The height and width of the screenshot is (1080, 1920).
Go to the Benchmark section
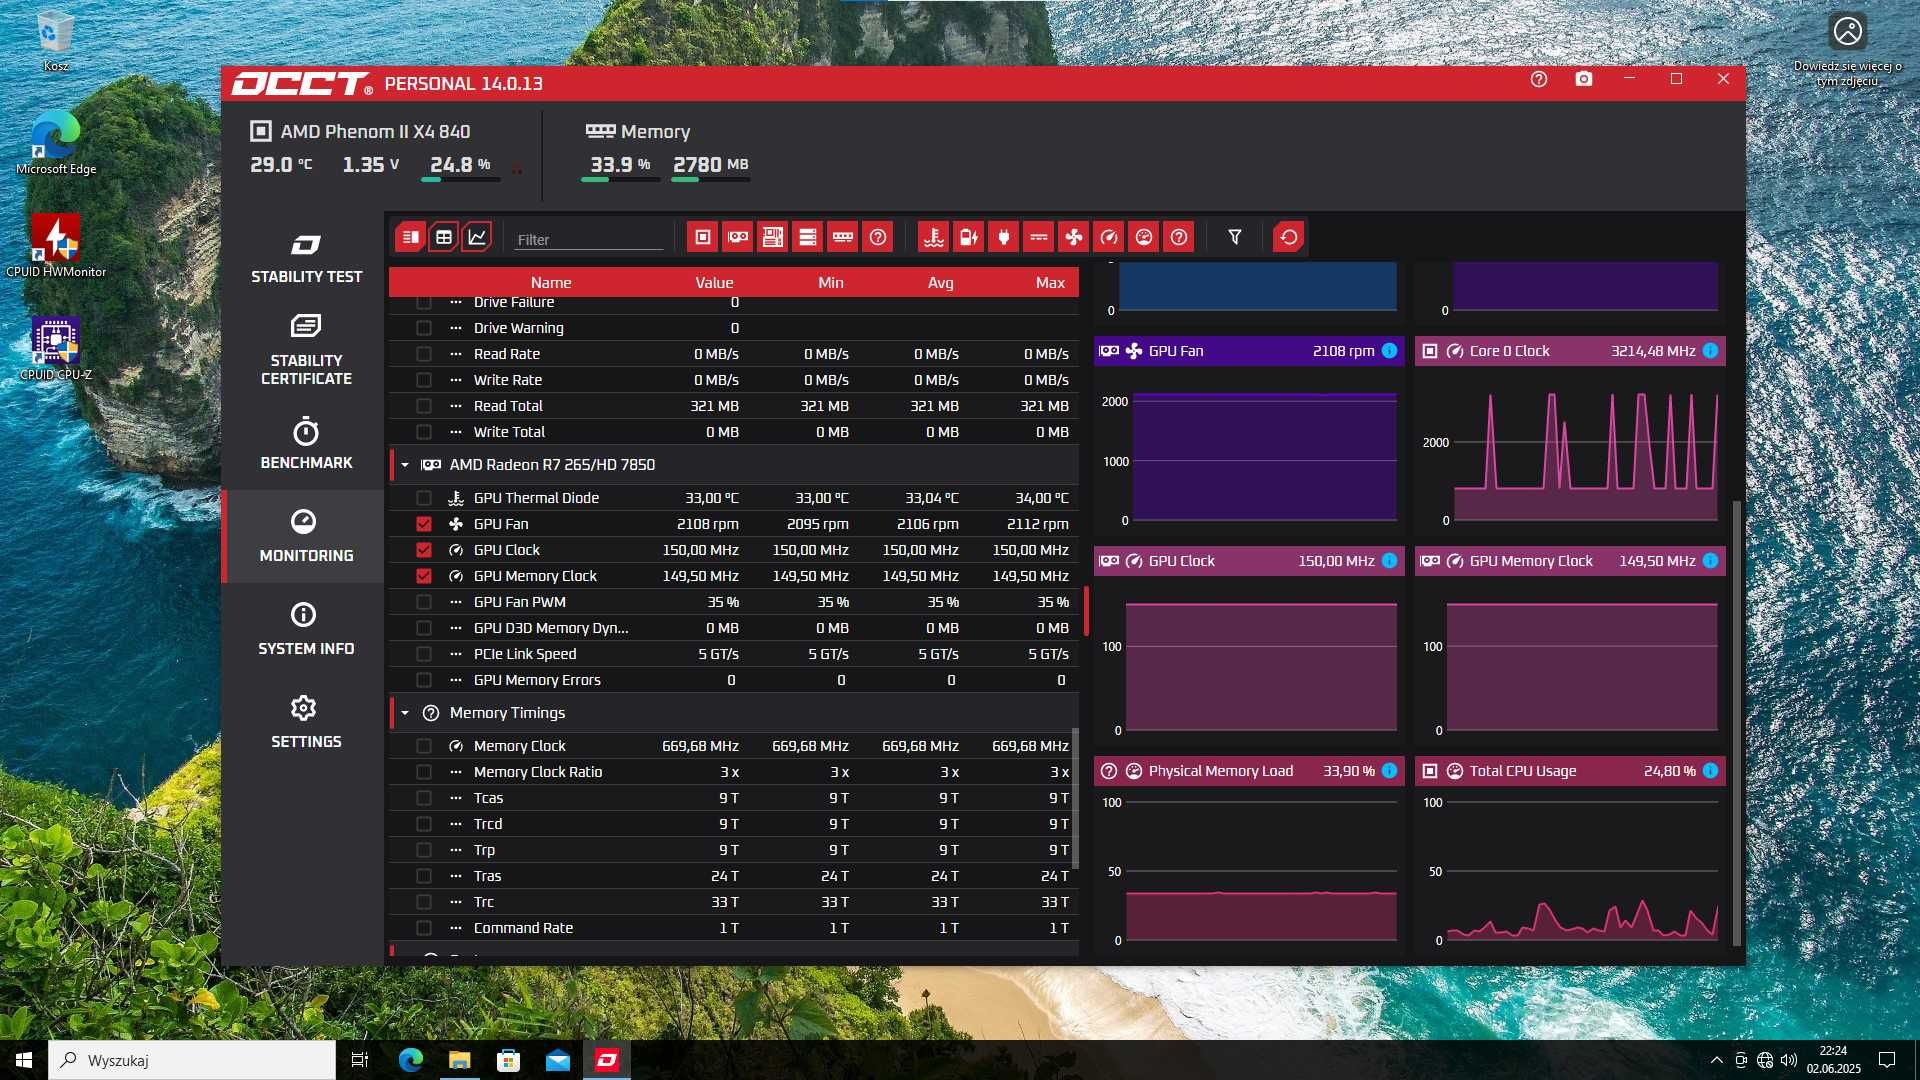coord(306,443)
